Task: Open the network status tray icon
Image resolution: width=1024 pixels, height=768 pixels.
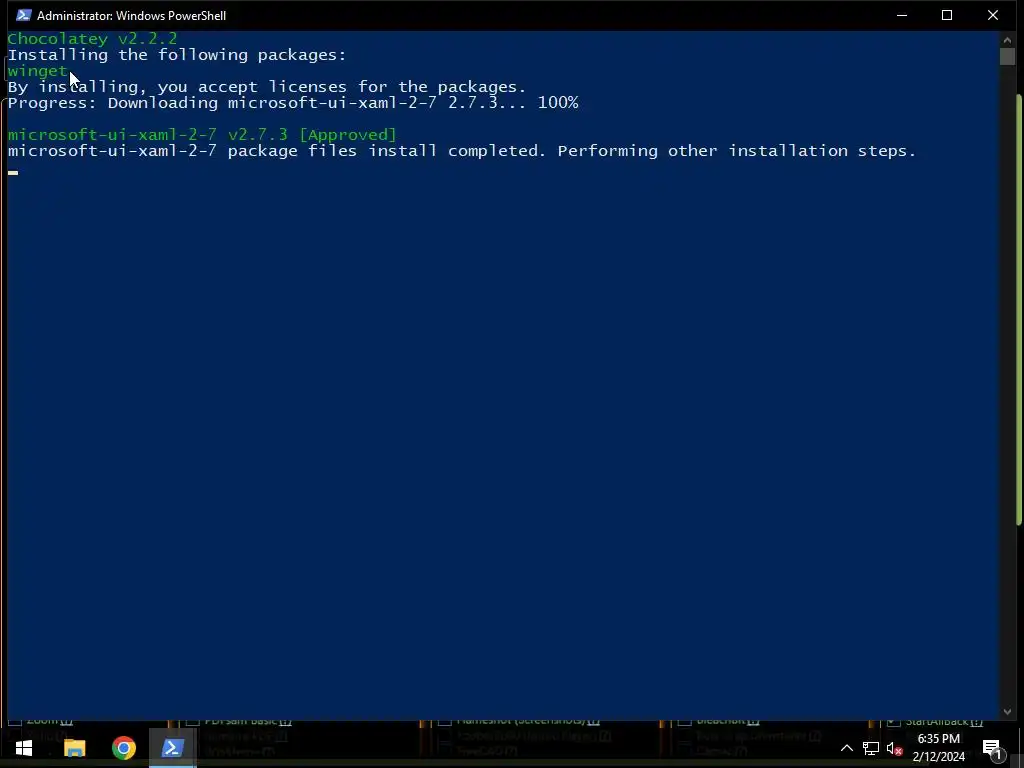Action: [871, 748]
